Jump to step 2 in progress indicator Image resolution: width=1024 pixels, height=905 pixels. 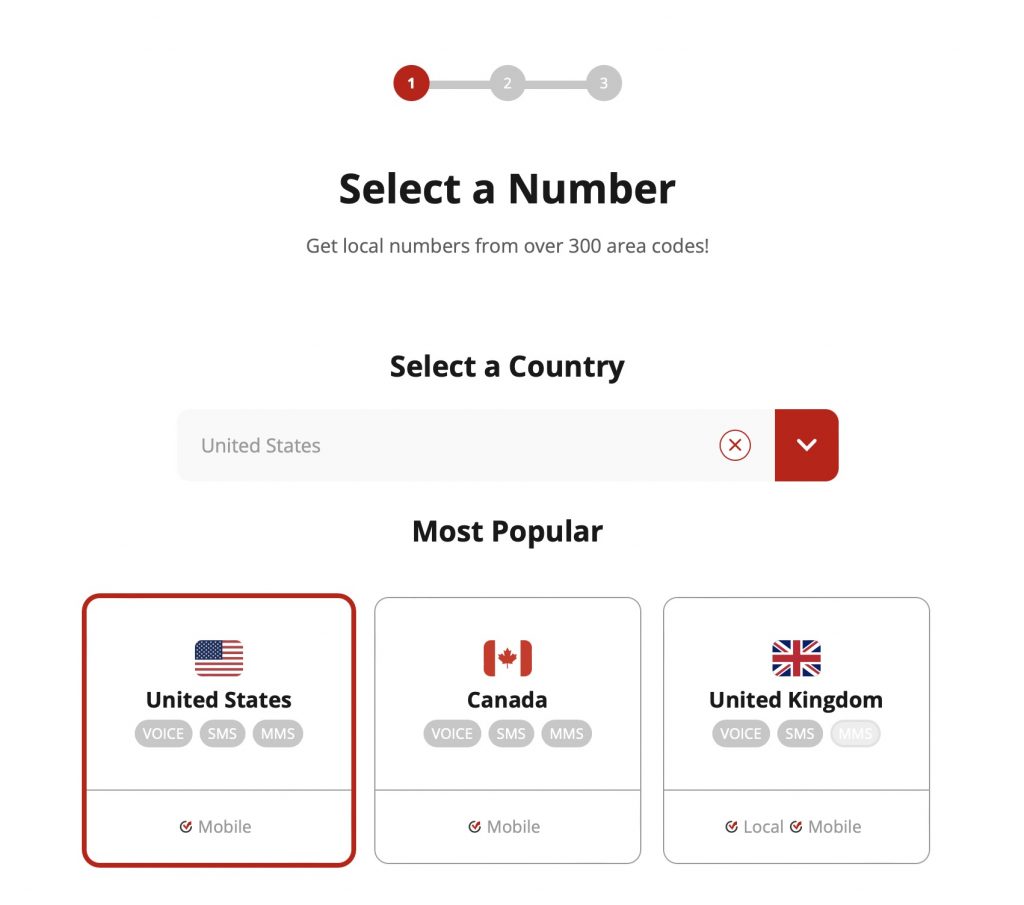507,83
